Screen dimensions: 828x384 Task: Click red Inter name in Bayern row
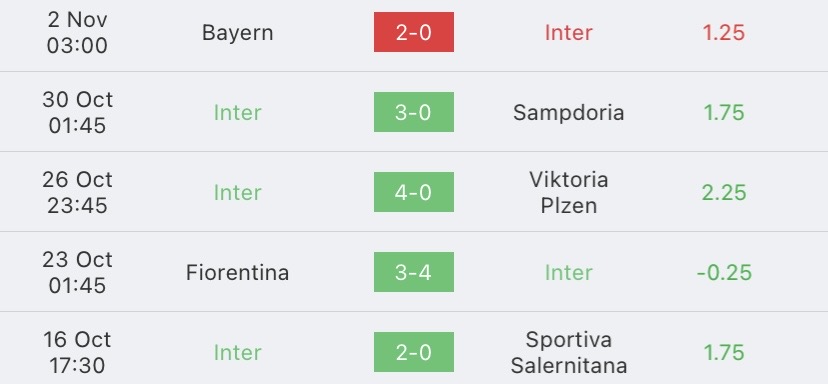point(568,33)
